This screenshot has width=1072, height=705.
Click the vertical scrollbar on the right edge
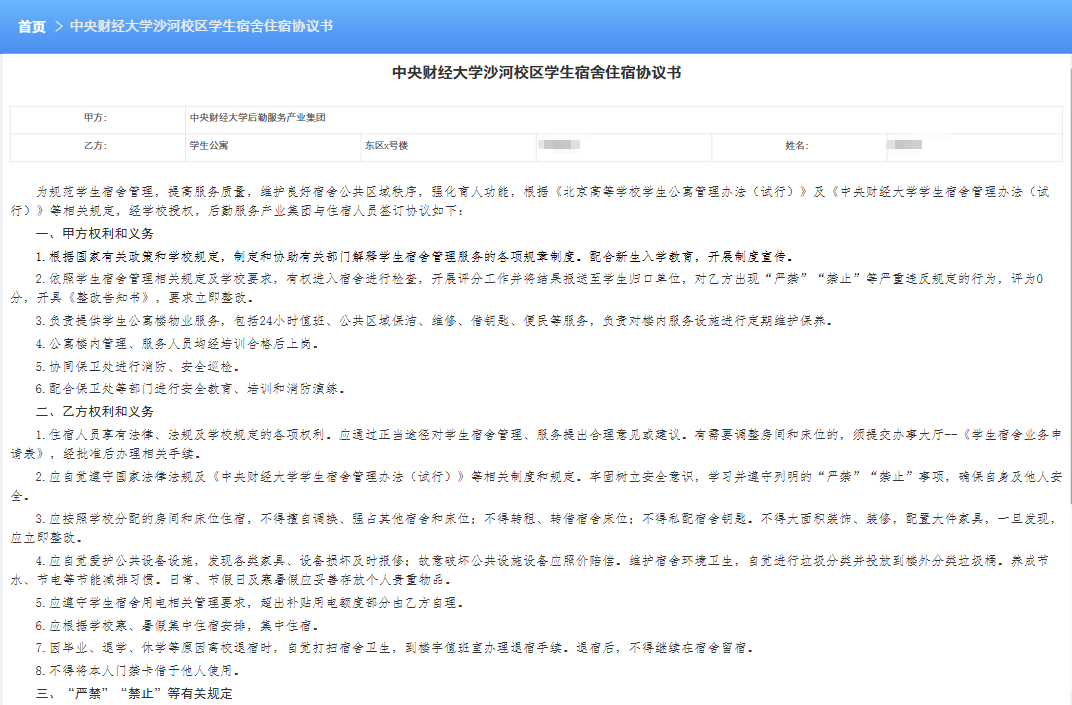[1069, 287]
